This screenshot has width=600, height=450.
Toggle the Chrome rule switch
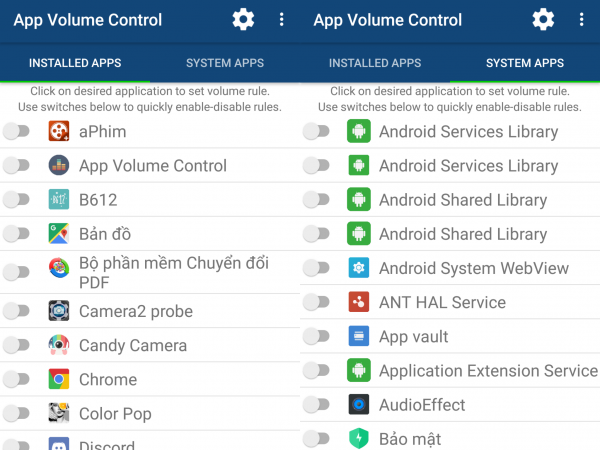pos(16,379)
